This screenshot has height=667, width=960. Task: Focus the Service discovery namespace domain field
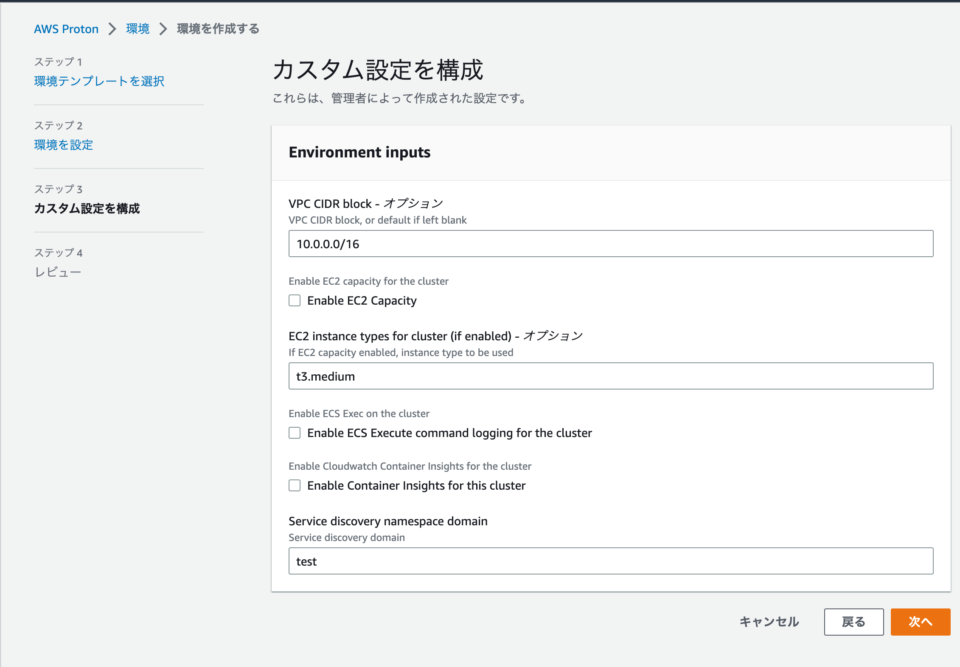pyautogui.click(x=610, y=561)
